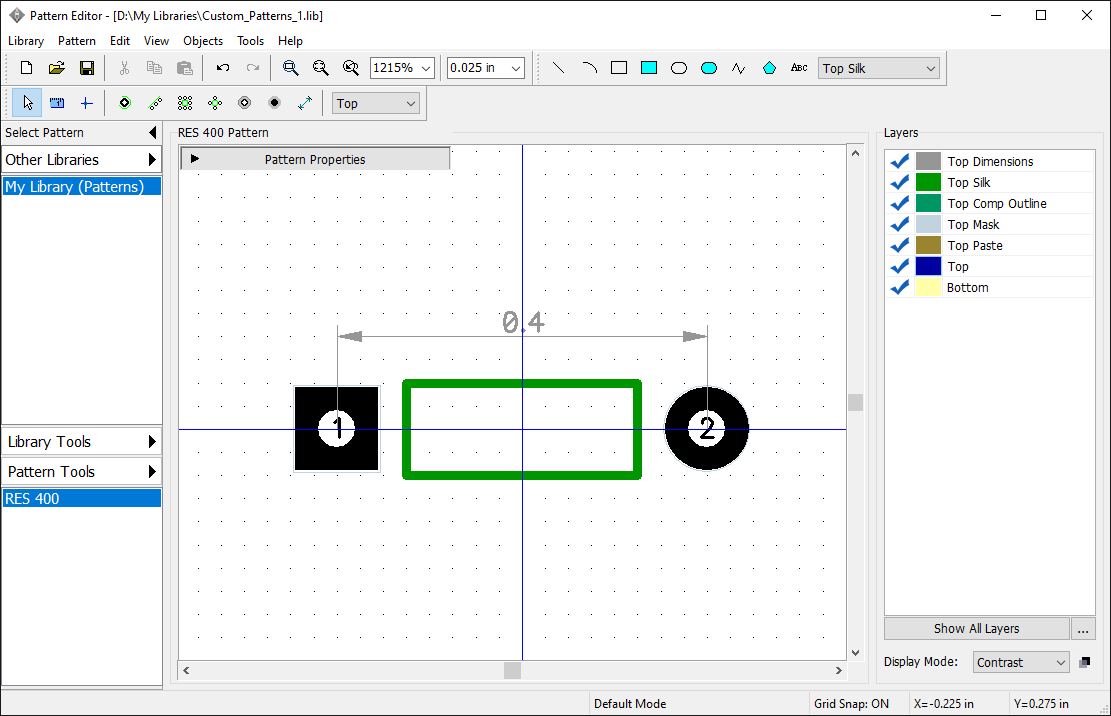Screen dimensions: 1111x716
Task: Select the filled Ellipse tool
Action: [x=709, y=68]
